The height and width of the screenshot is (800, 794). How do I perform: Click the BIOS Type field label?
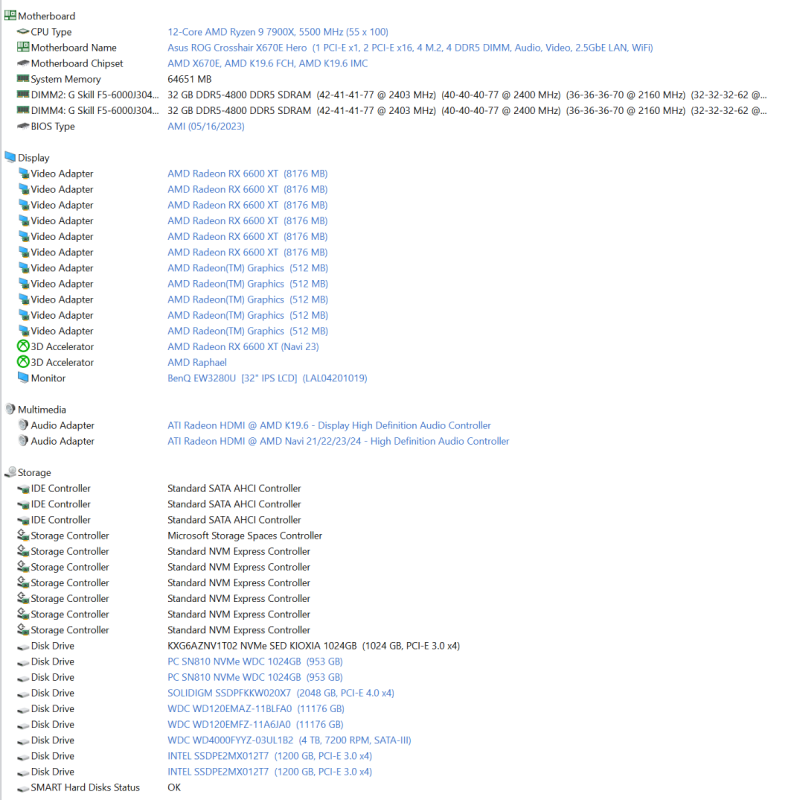click(x=53, y=126)
